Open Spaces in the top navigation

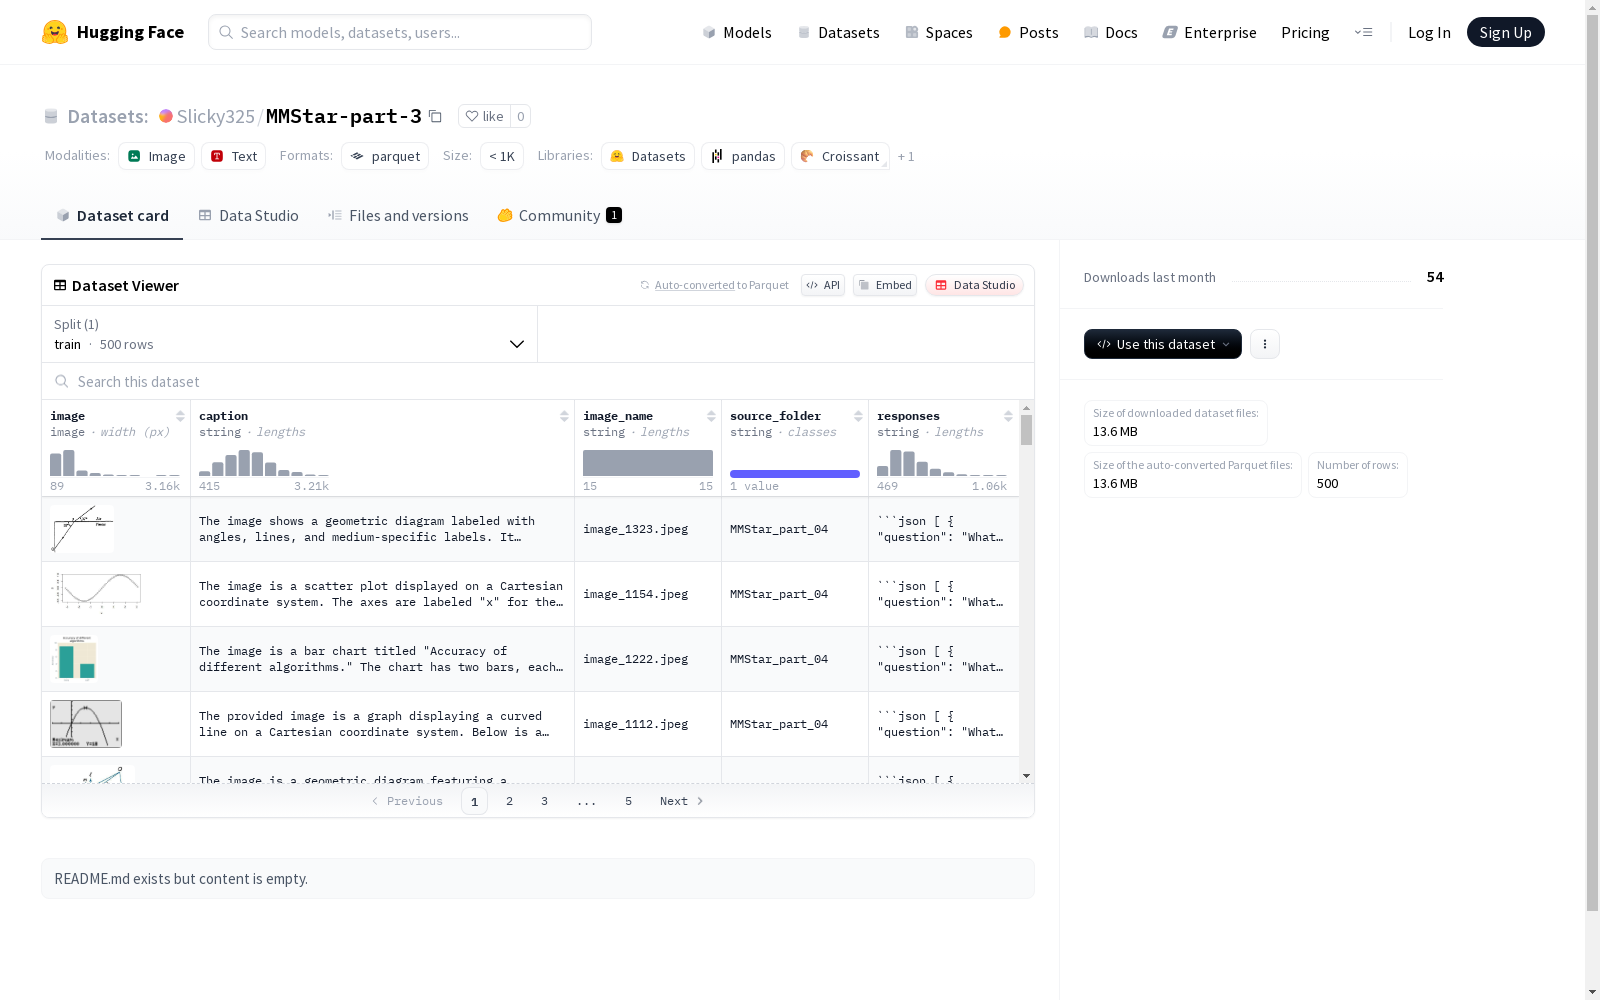click(939, 32)
